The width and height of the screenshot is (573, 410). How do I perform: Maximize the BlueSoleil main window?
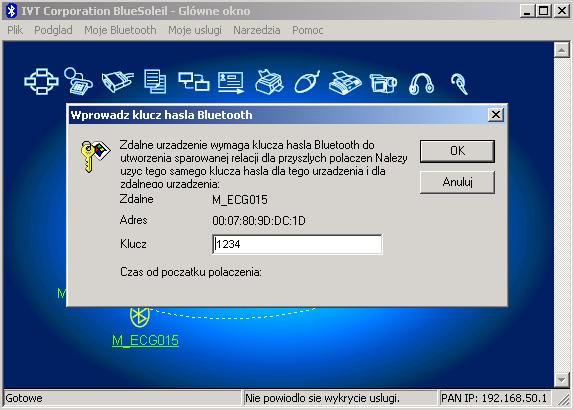[543, 11]
